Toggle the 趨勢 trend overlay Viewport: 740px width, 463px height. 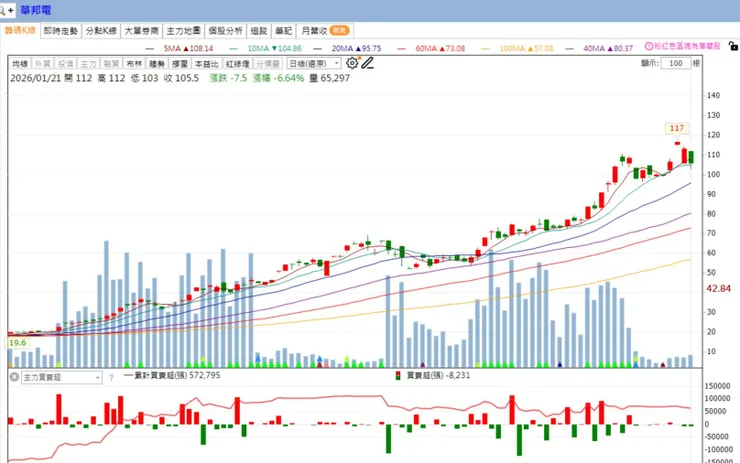pyautogui.click(x=157, y=64)
